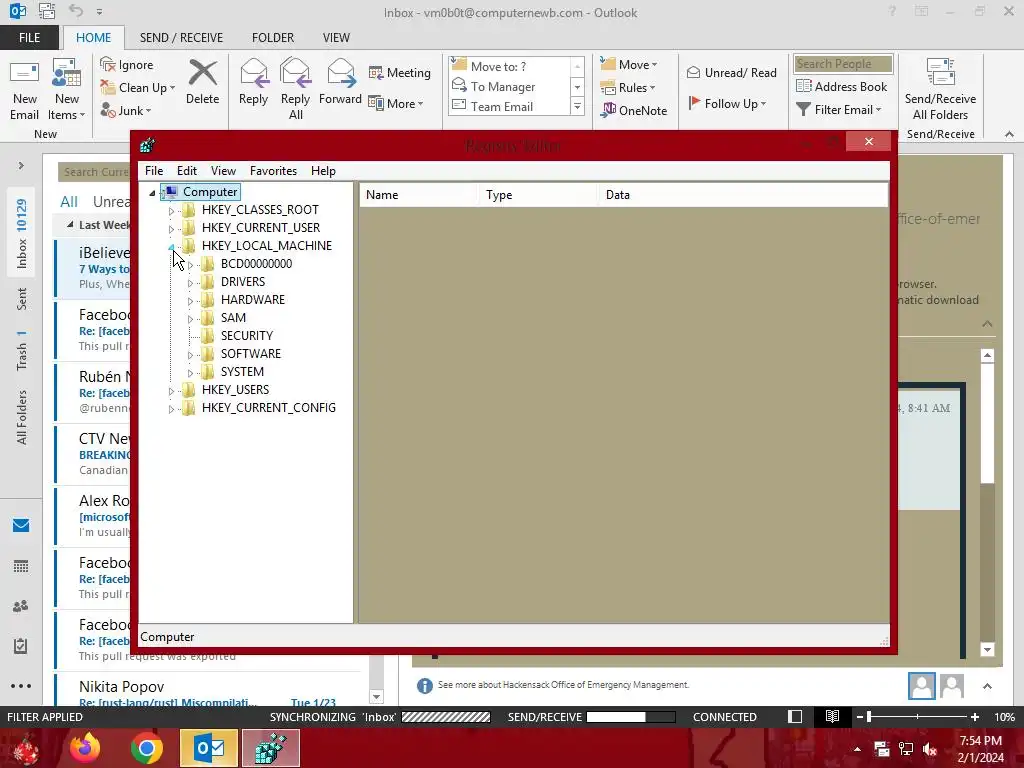Click the zoom slider in status bar
This screenshot has width=1024, height=768.
click(917, 717)
